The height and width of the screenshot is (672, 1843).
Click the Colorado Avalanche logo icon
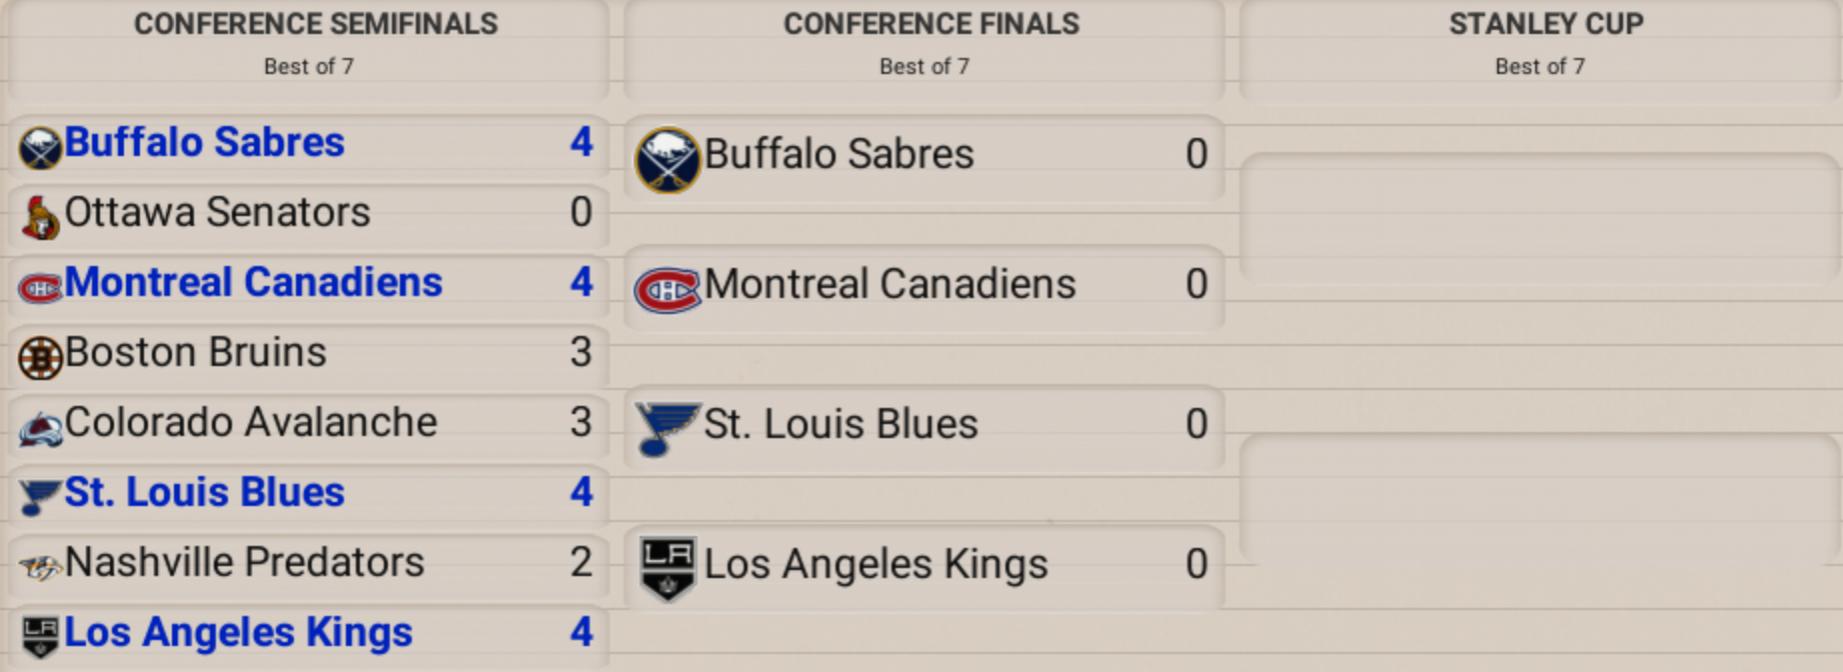coord(40,427)
